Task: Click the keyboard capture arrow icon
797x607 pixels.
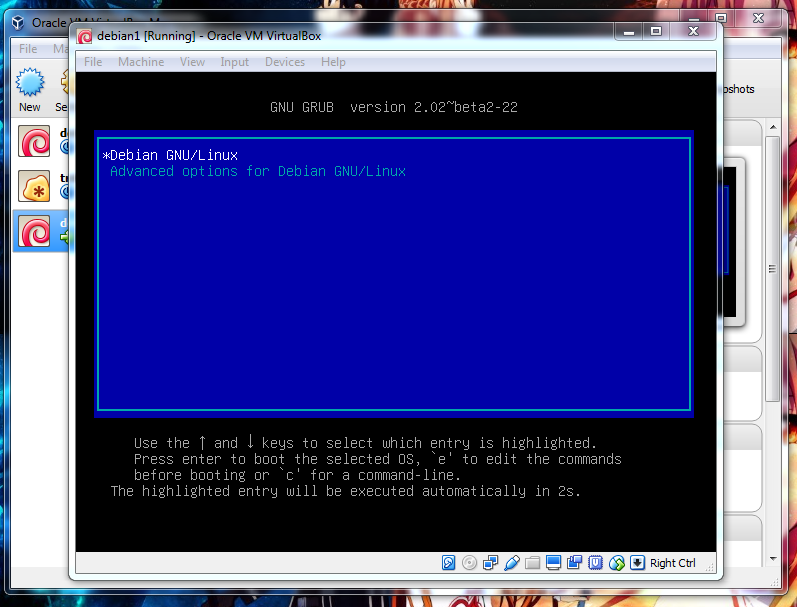Action: (x=637, y=563)
